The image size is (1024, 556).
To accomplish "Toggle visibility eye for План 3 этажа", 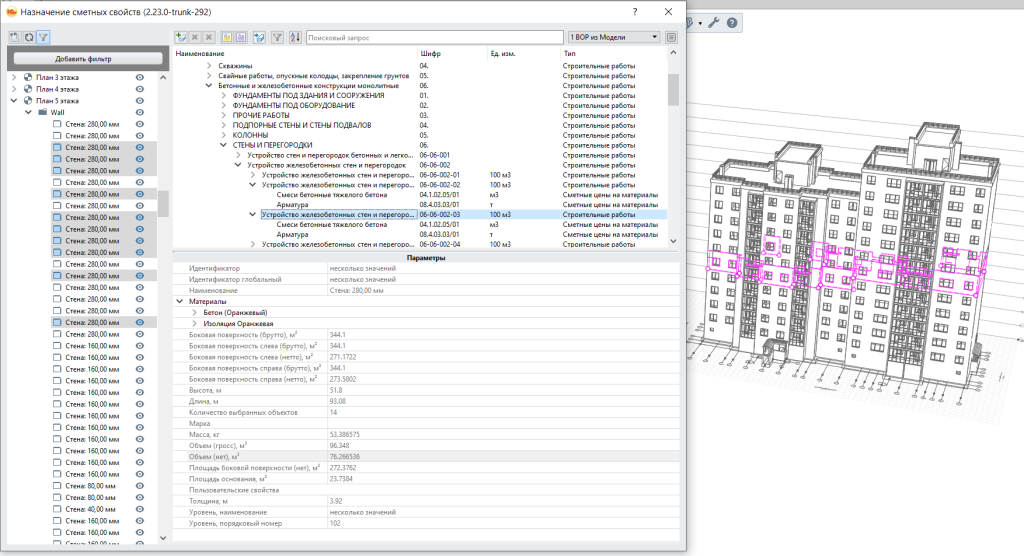I will pyautogui.click(x=140, y=76).
